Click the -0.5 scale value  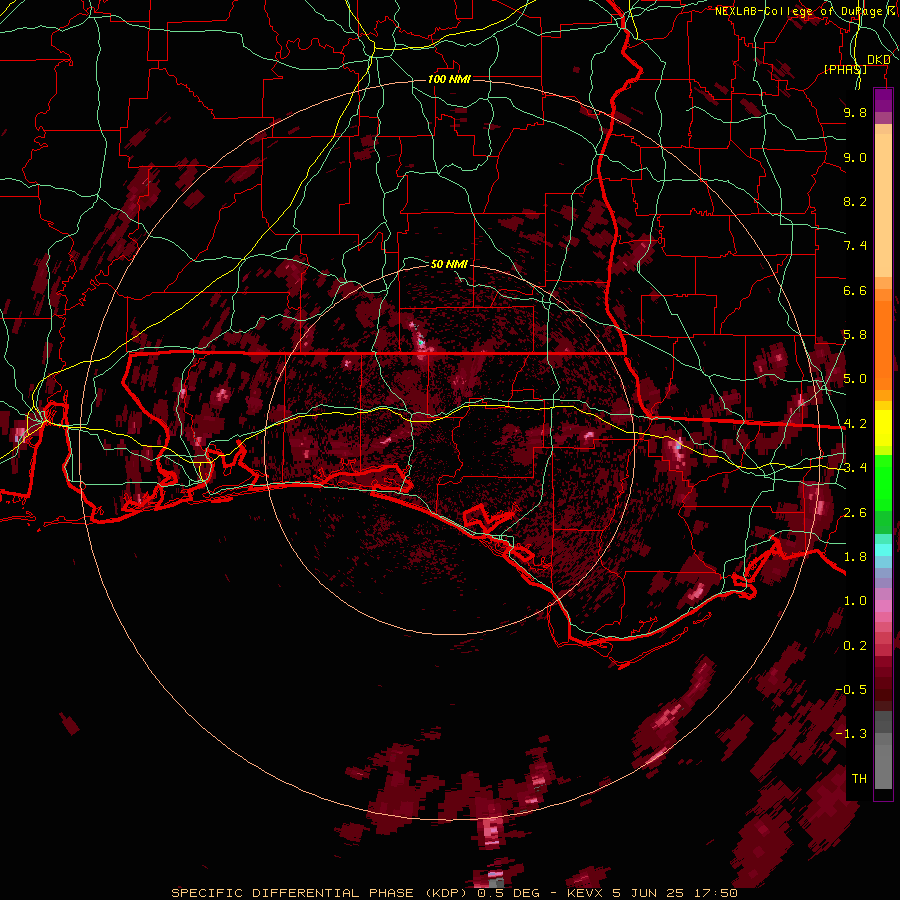pos(851,689)
